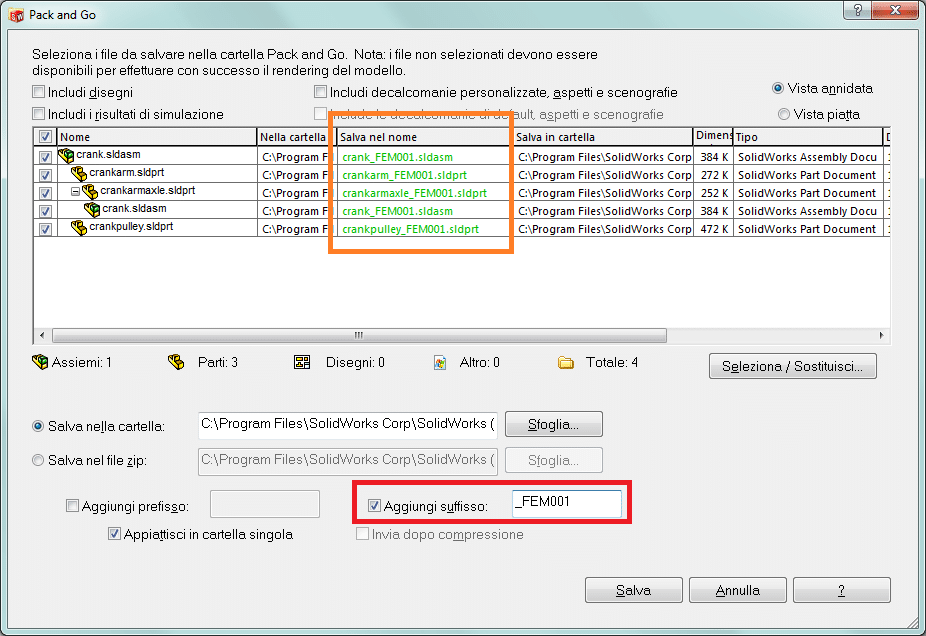Click the Disegni drawings count icon
The height and width of the screenshot is (636, 926).
tap(302, 362)
